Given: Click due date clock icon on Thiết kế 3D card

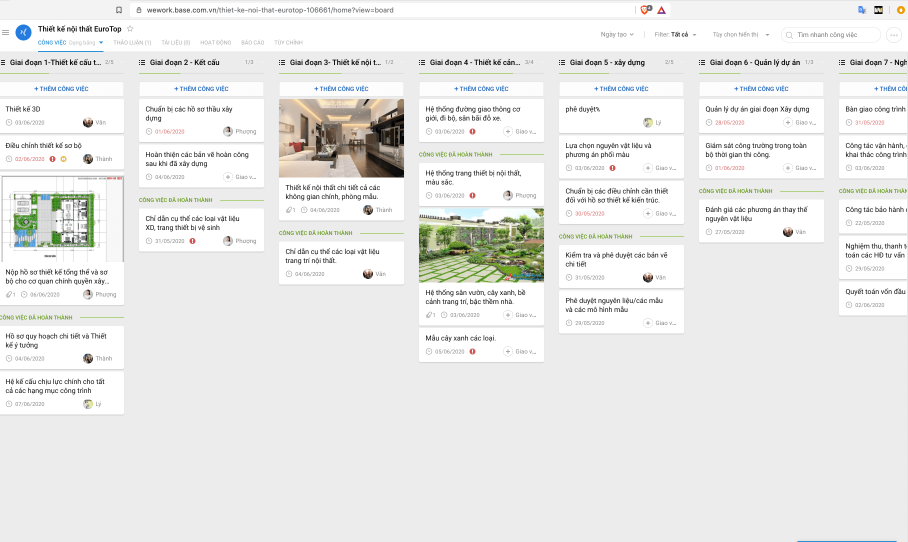Looking at the screenshot, I should pyautogui.click(x=9, y=123).
